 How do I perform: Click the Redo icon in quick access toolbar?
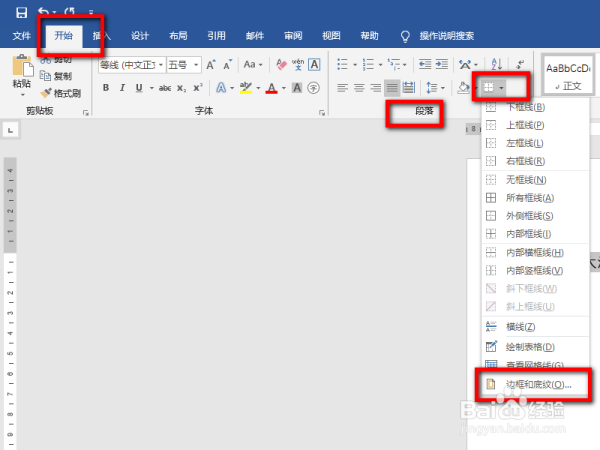(x=70, y=12)
